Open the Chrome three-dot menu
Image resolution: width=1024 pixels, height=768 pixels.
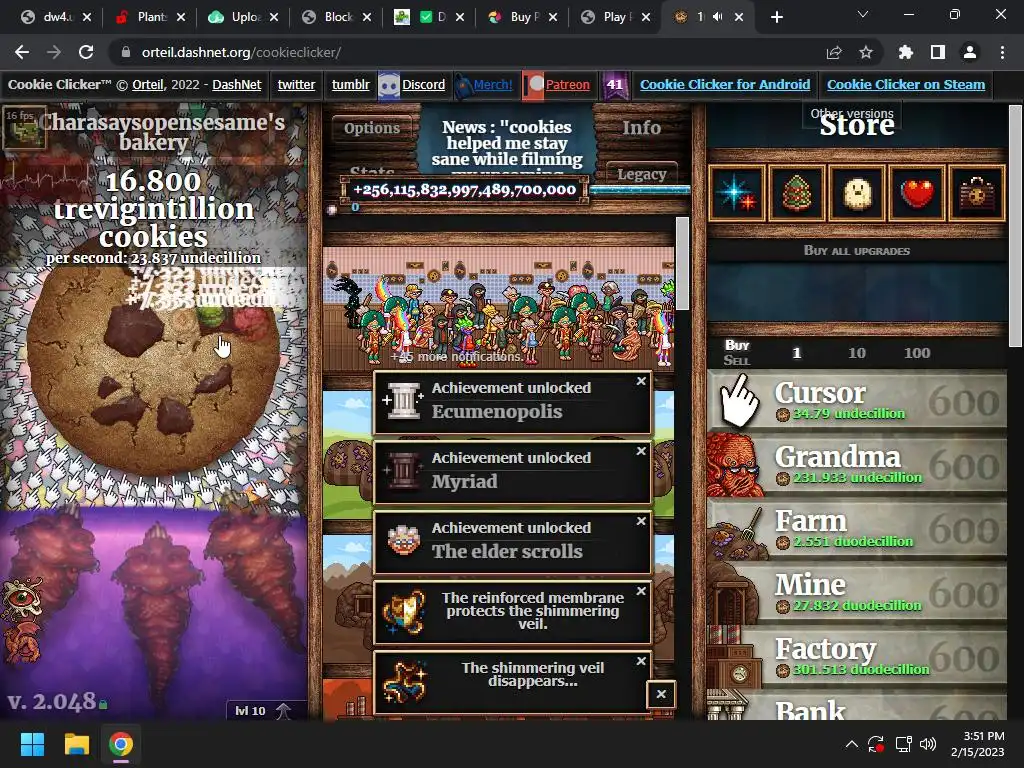[1002, 52]
